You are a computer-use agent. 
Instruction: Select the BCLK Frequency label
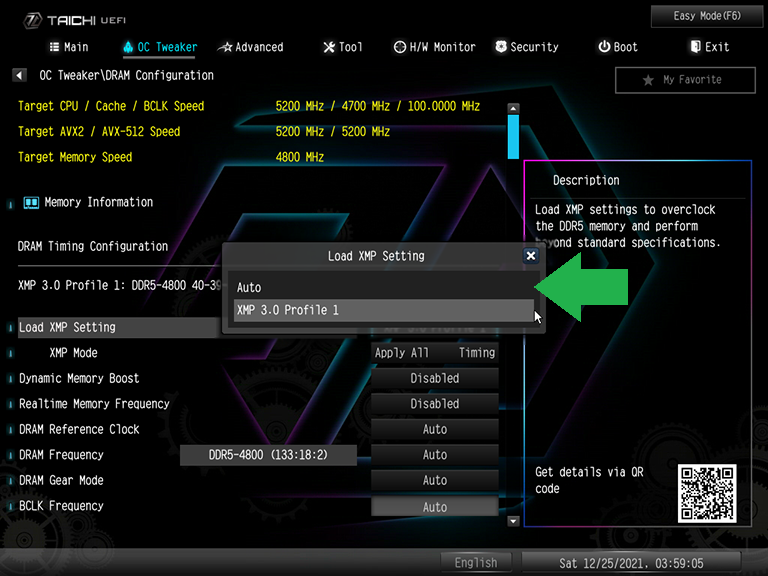tap(61, 506)
